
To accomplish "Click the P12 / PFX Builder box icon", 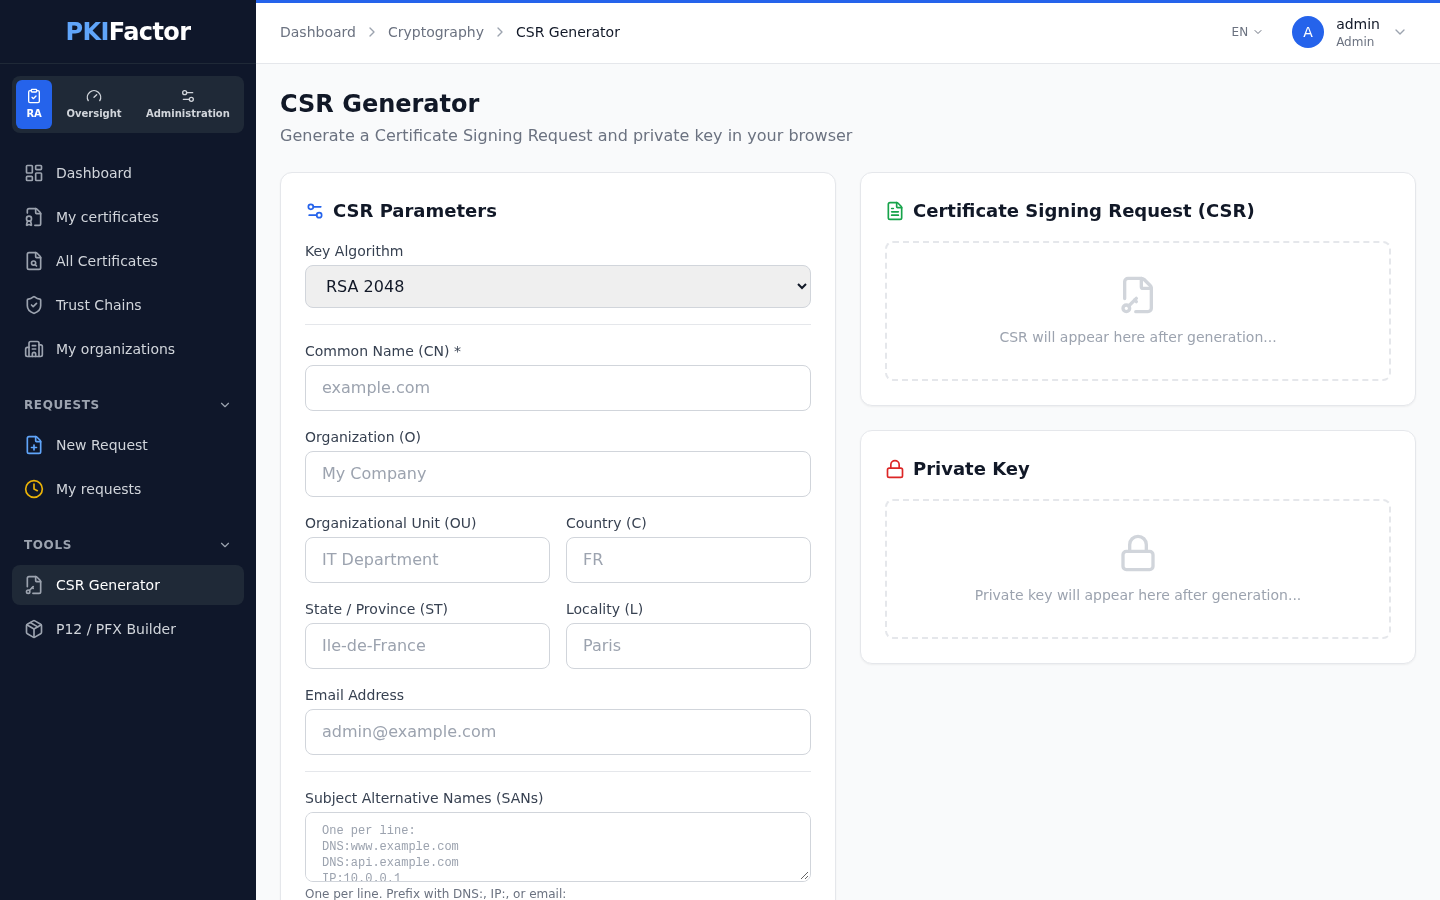I will (x=34, y=629).
